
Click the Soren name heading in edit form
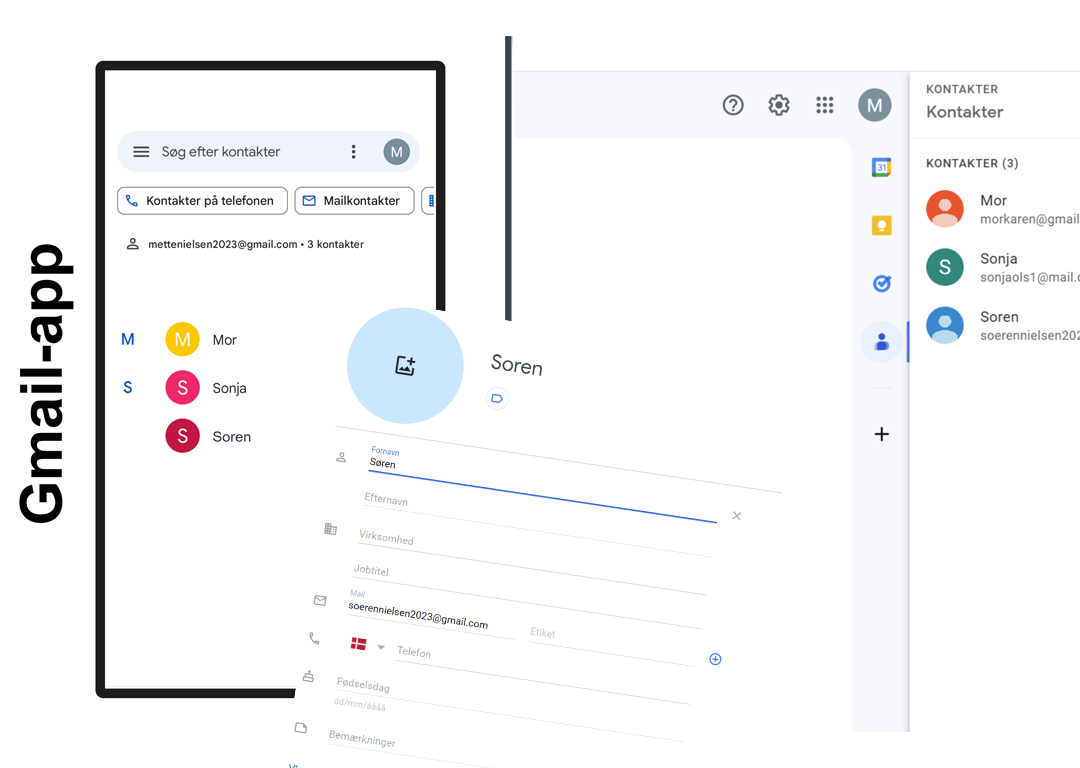pos(517,364)
